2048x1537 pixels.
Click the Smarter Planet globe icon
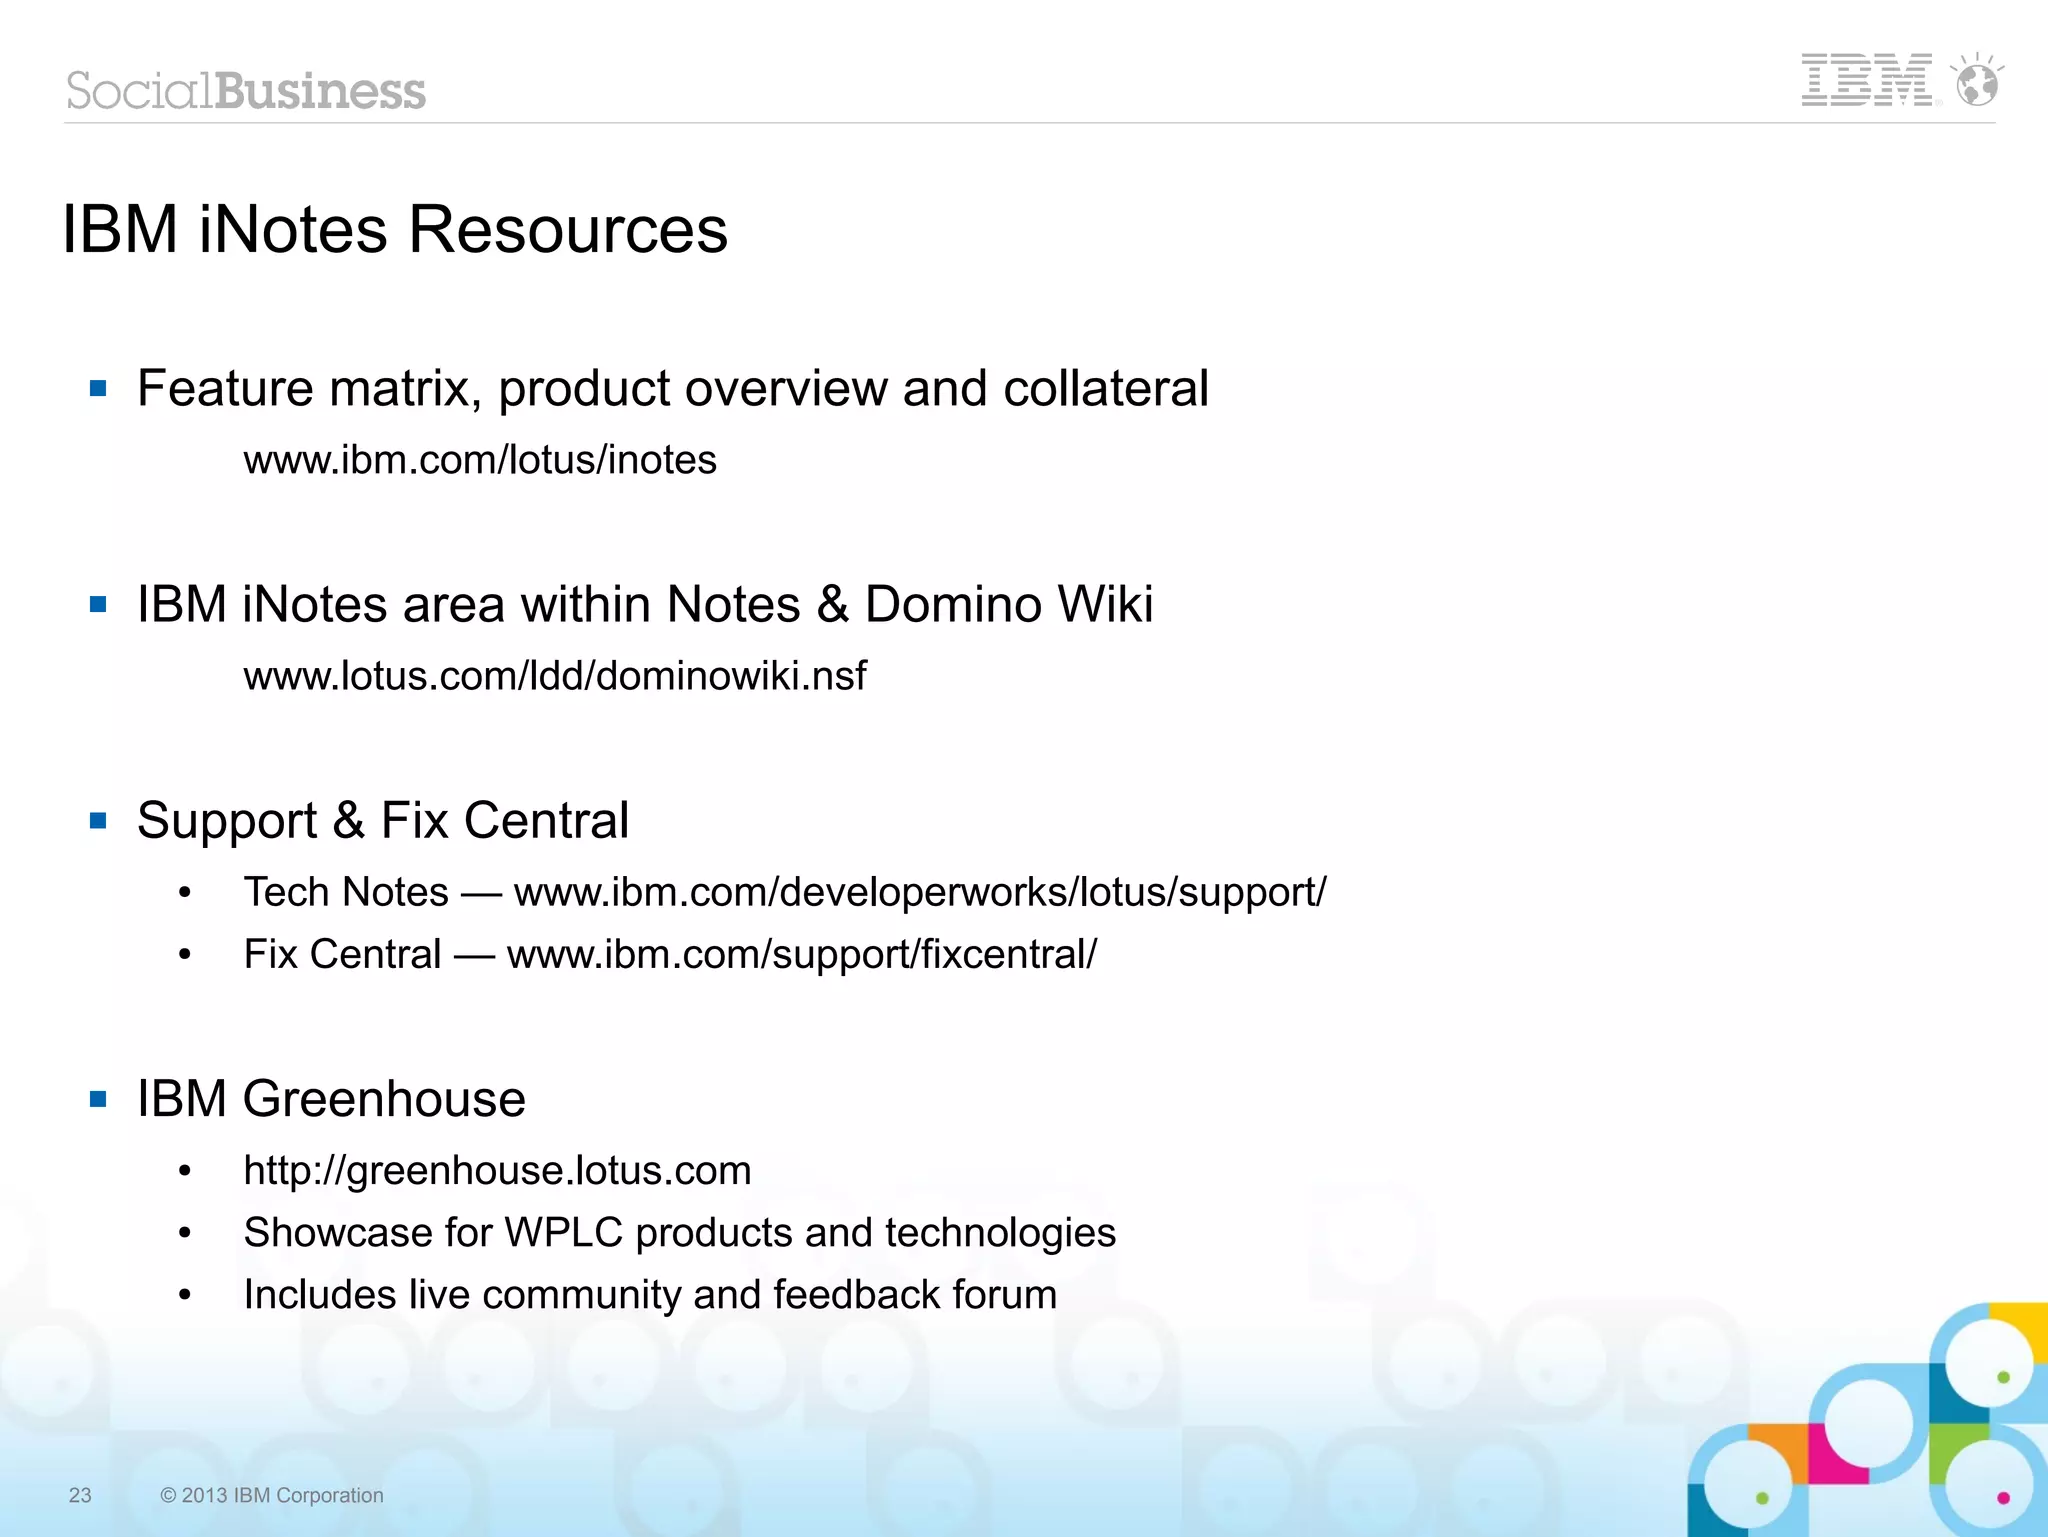(1977, 79)
